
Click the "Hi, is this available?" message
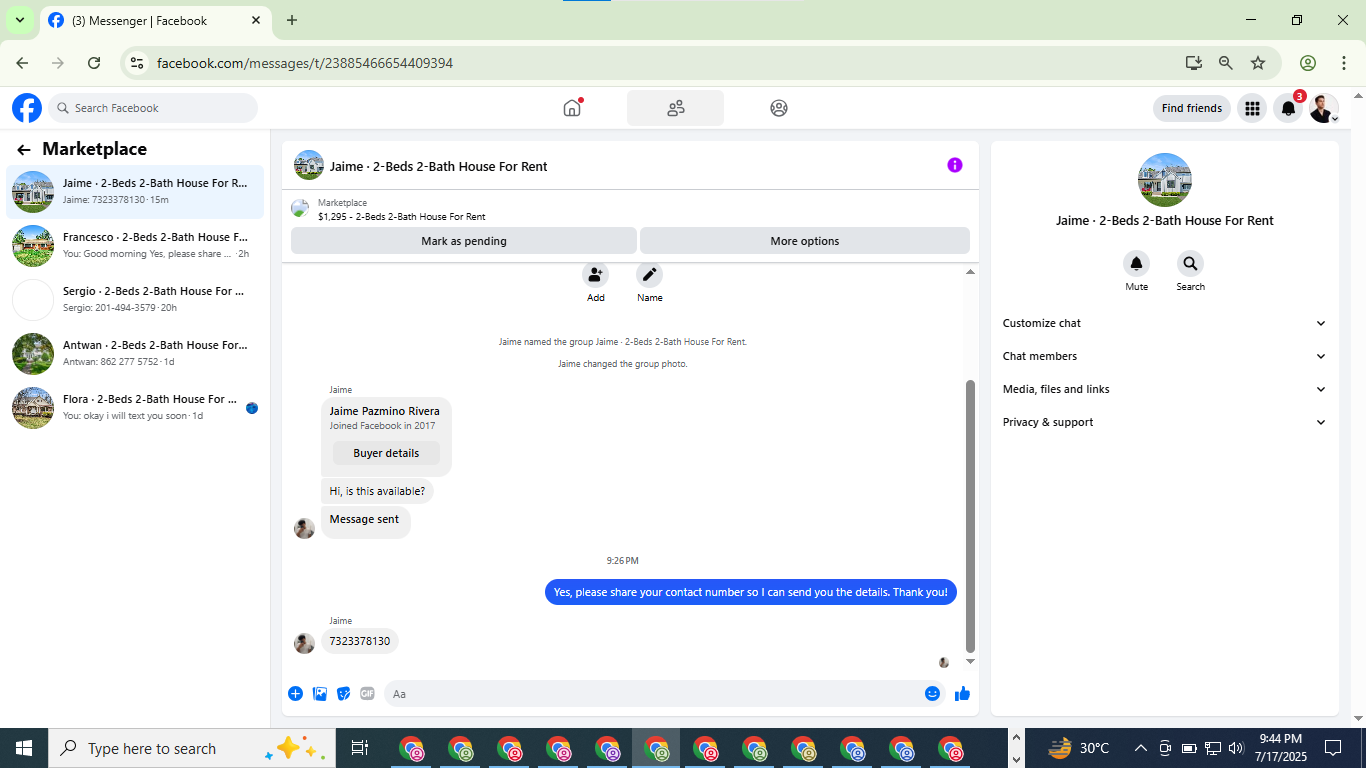377,491
